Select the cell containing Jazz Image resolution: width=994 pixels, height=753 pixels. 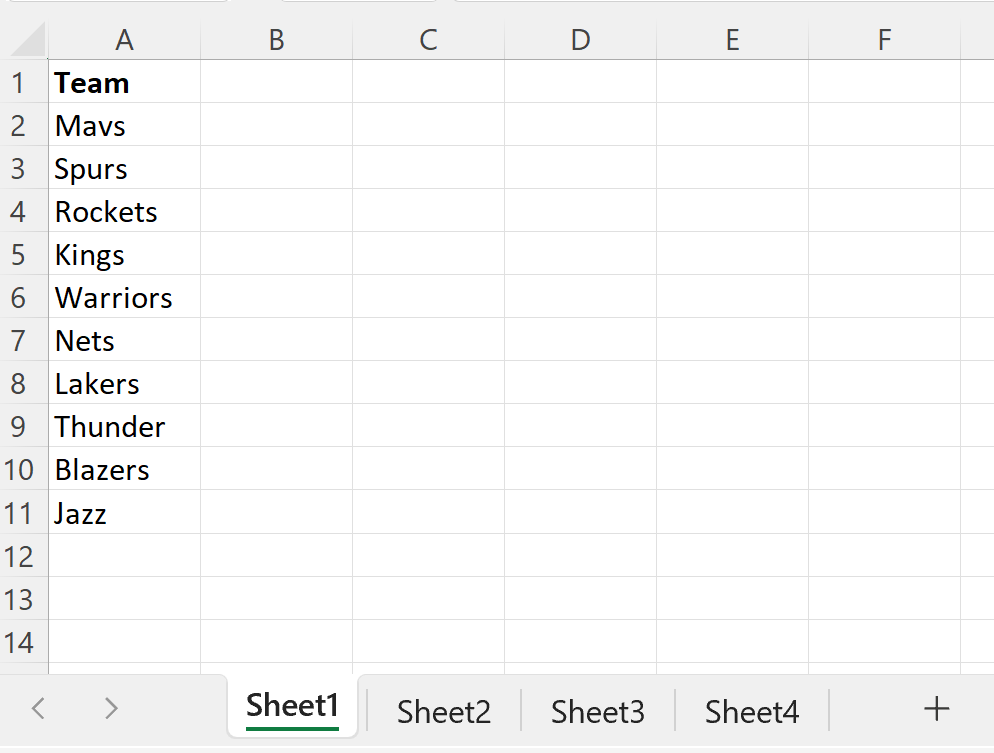(x=124, y=513)
